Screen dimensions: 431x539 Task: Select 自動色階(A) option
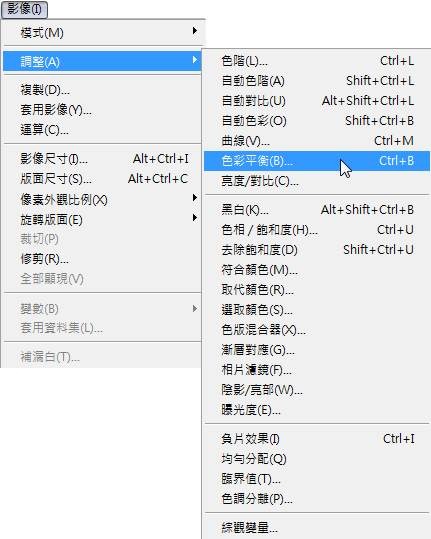click(x=317, y=81)
